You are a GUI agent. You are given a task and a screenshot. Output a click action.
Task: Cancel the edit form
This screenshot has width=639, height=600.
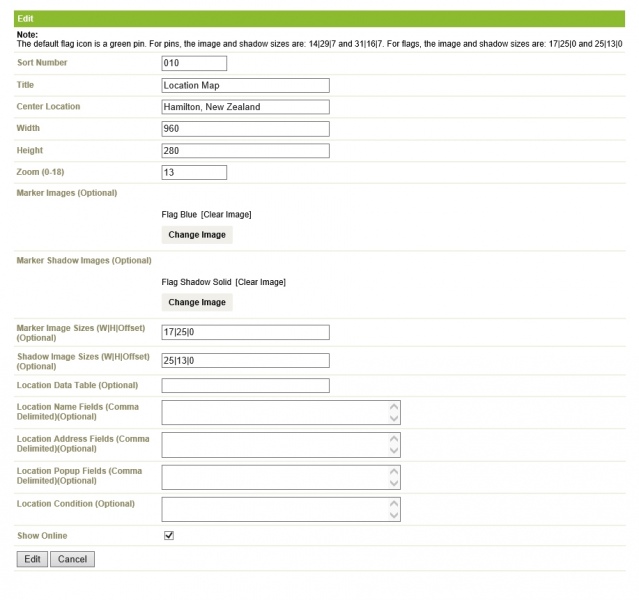tap(73, 559)
